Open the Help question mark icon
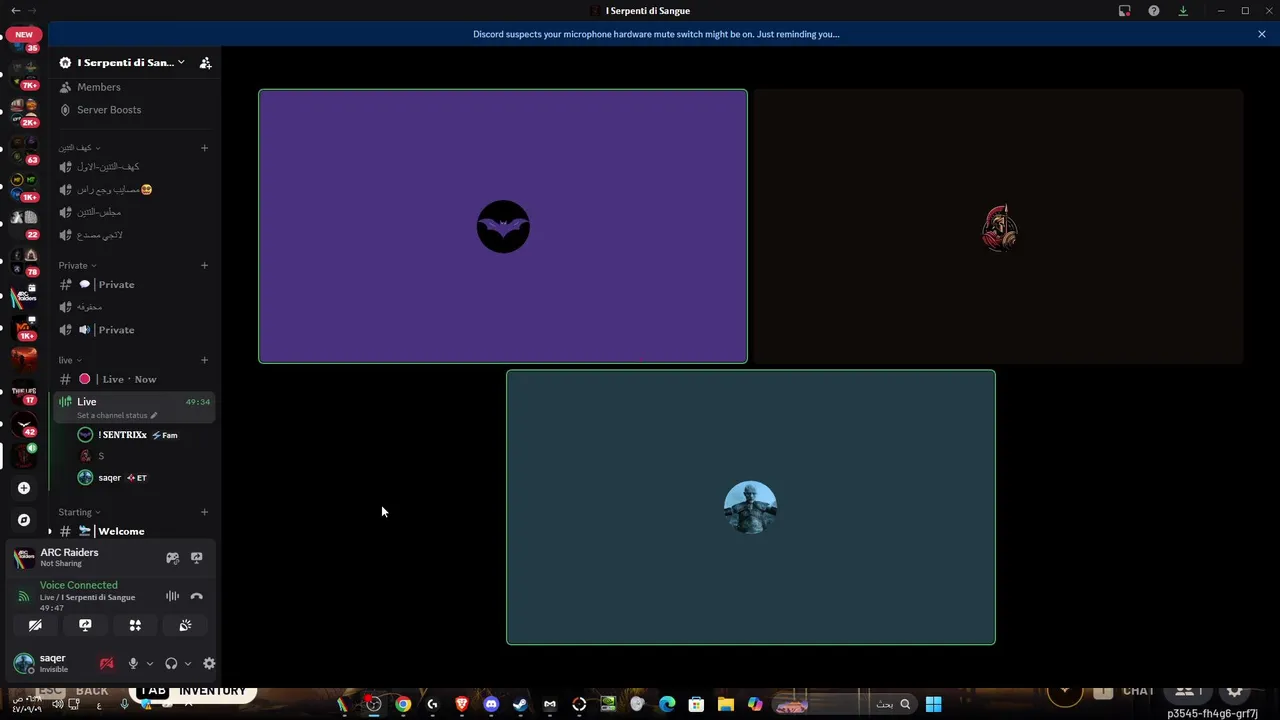This screenshot has width=1280, height=720. click(1154, 11)
